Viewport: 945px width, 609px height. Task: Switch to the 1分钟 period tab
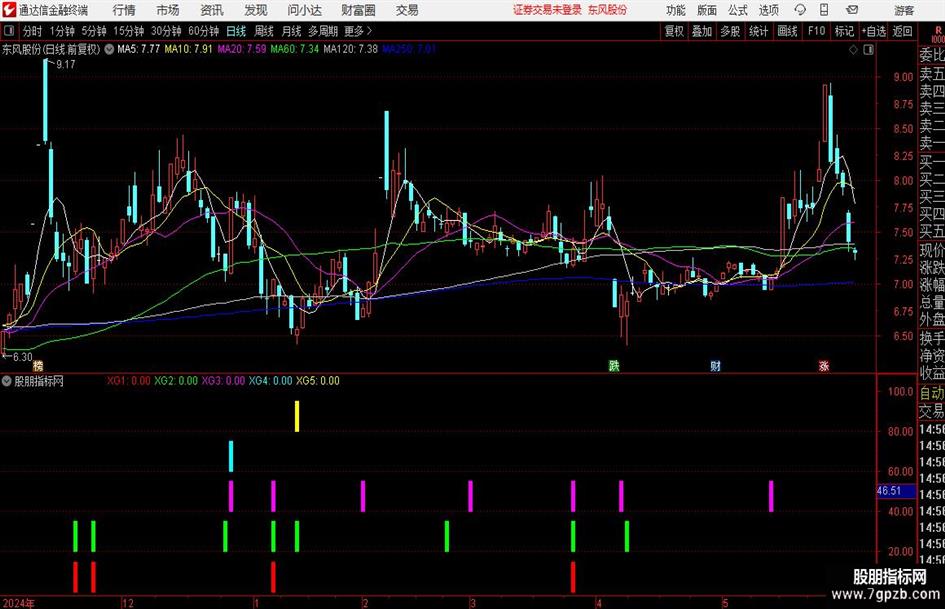(62, 31)
